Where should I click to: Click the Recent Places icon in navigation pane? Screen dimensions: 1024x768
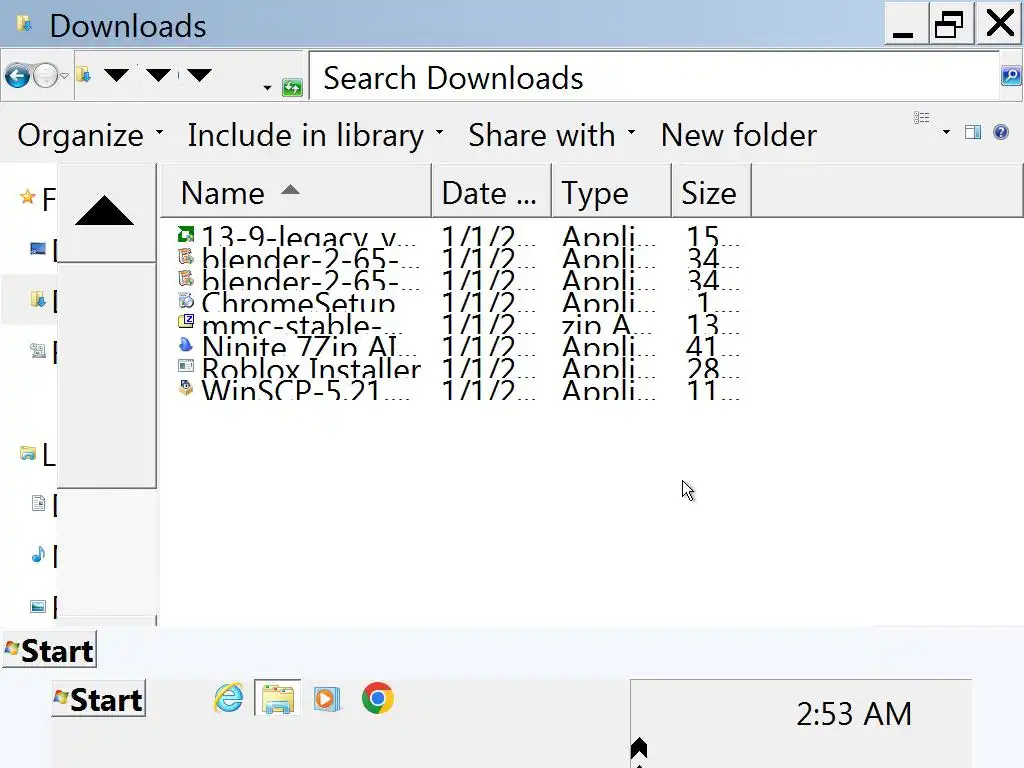[38, 351]
